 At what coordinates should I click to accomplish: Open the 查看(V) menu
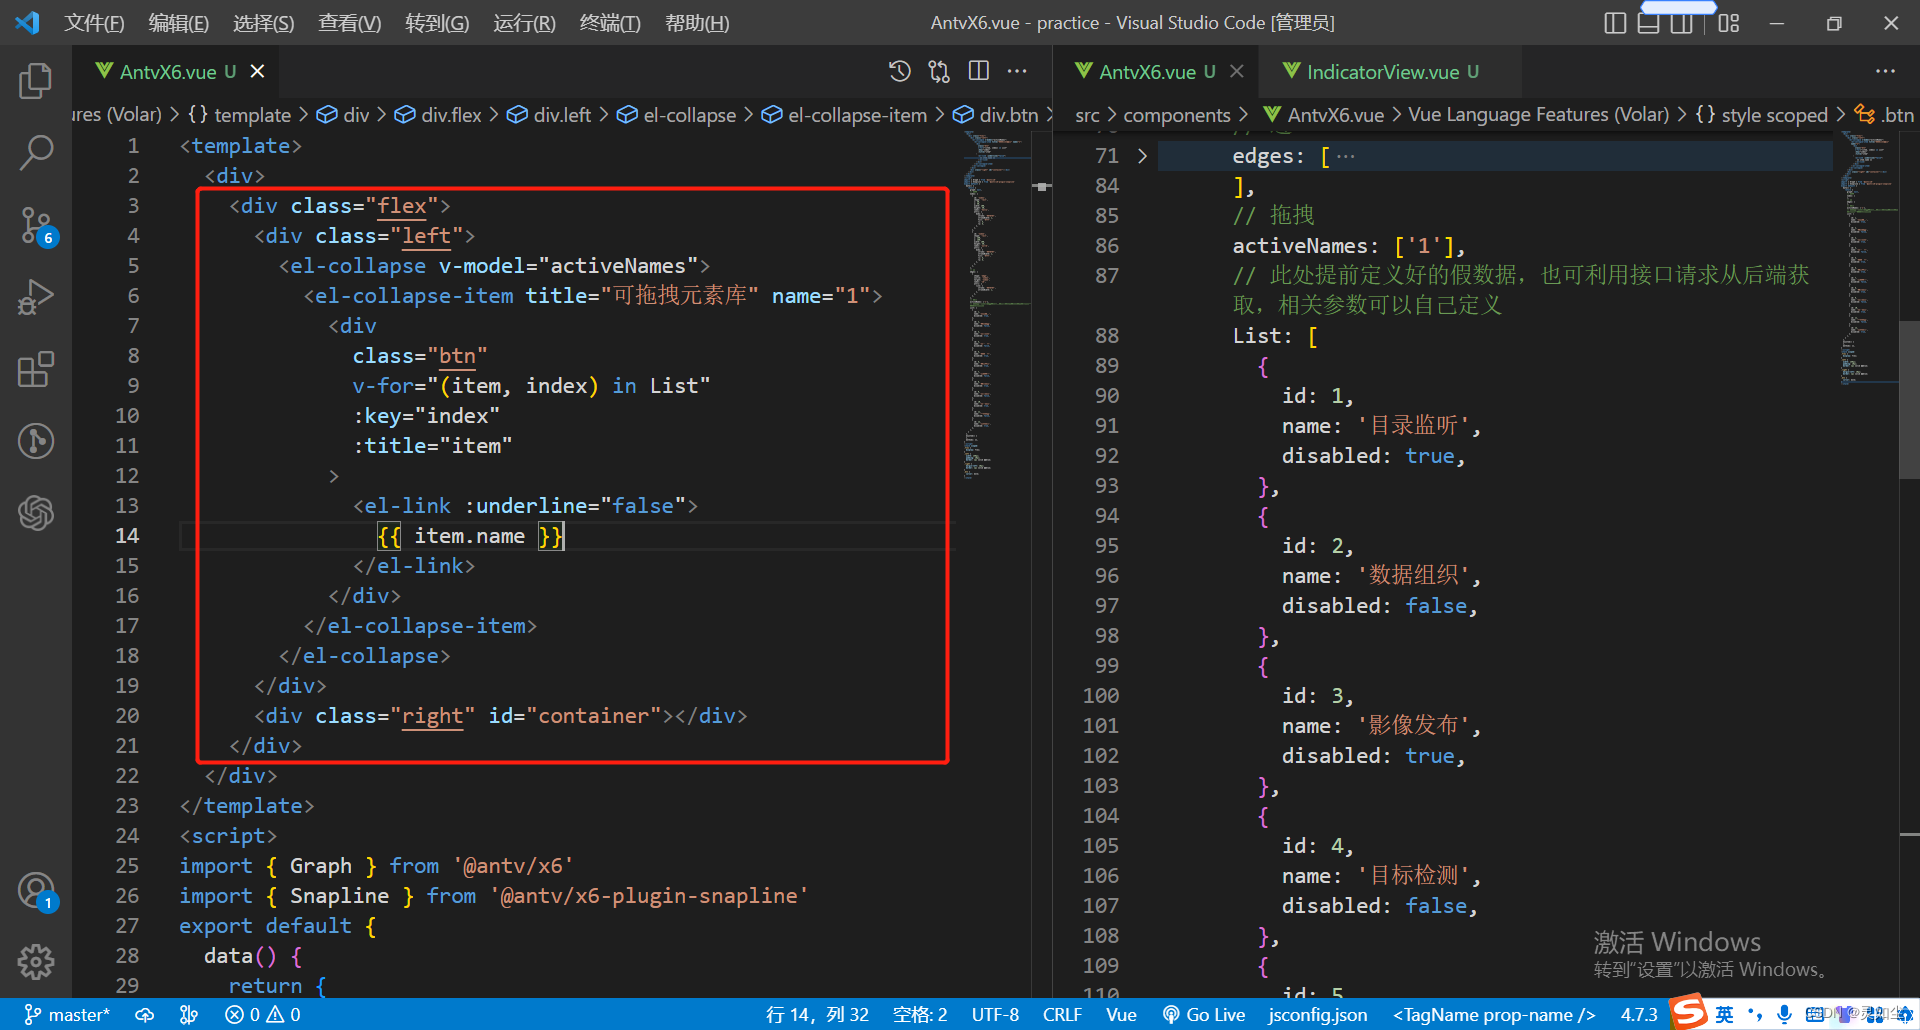pyautogui.click(x=350, y=23)
